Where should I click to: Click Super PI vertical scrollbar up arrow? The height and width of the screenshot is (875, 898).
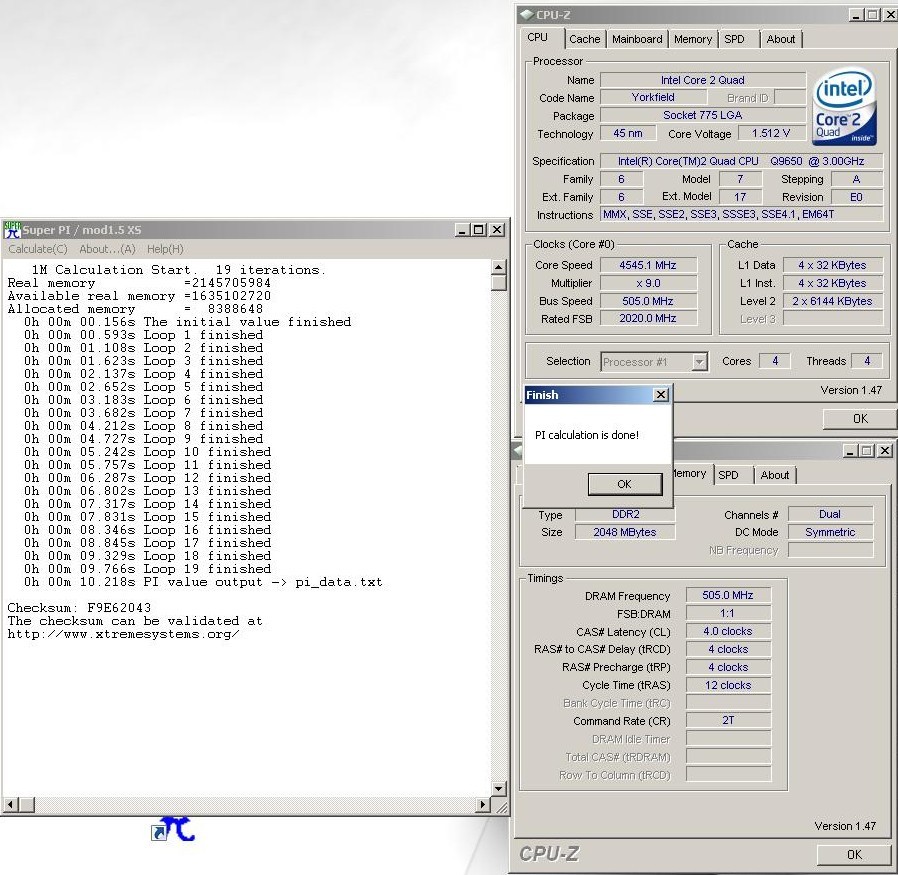pyautogui.click(x=498, y=267)
